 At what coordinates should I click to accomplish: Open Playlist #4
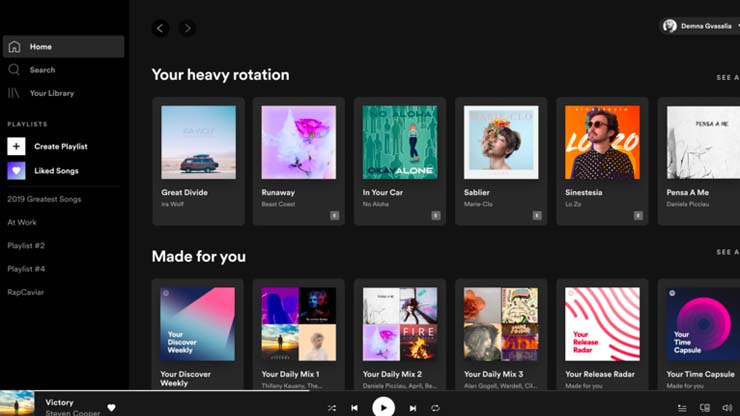26,269
